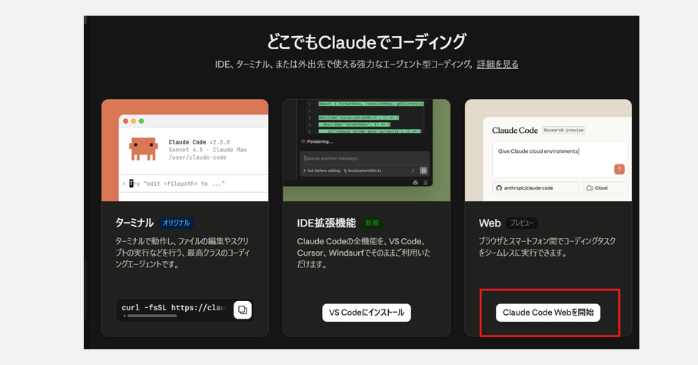Click the Research preview label in Web preview
Viewport: 698px width, 365px height.
coord(564,130)
